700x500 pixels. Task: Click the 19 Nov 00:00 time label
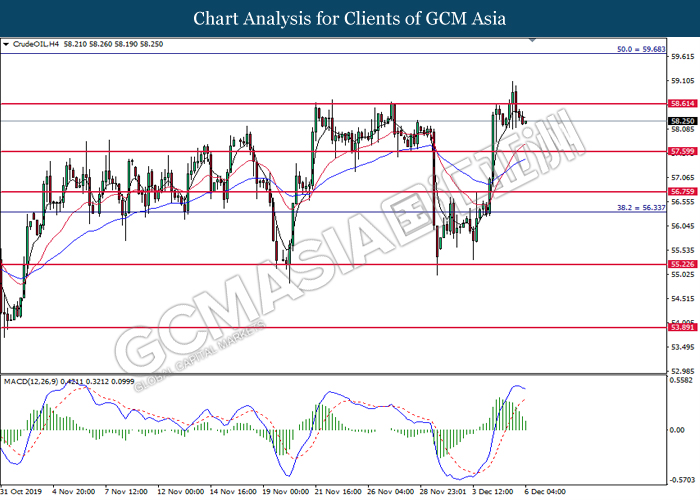tap(286, 492)
